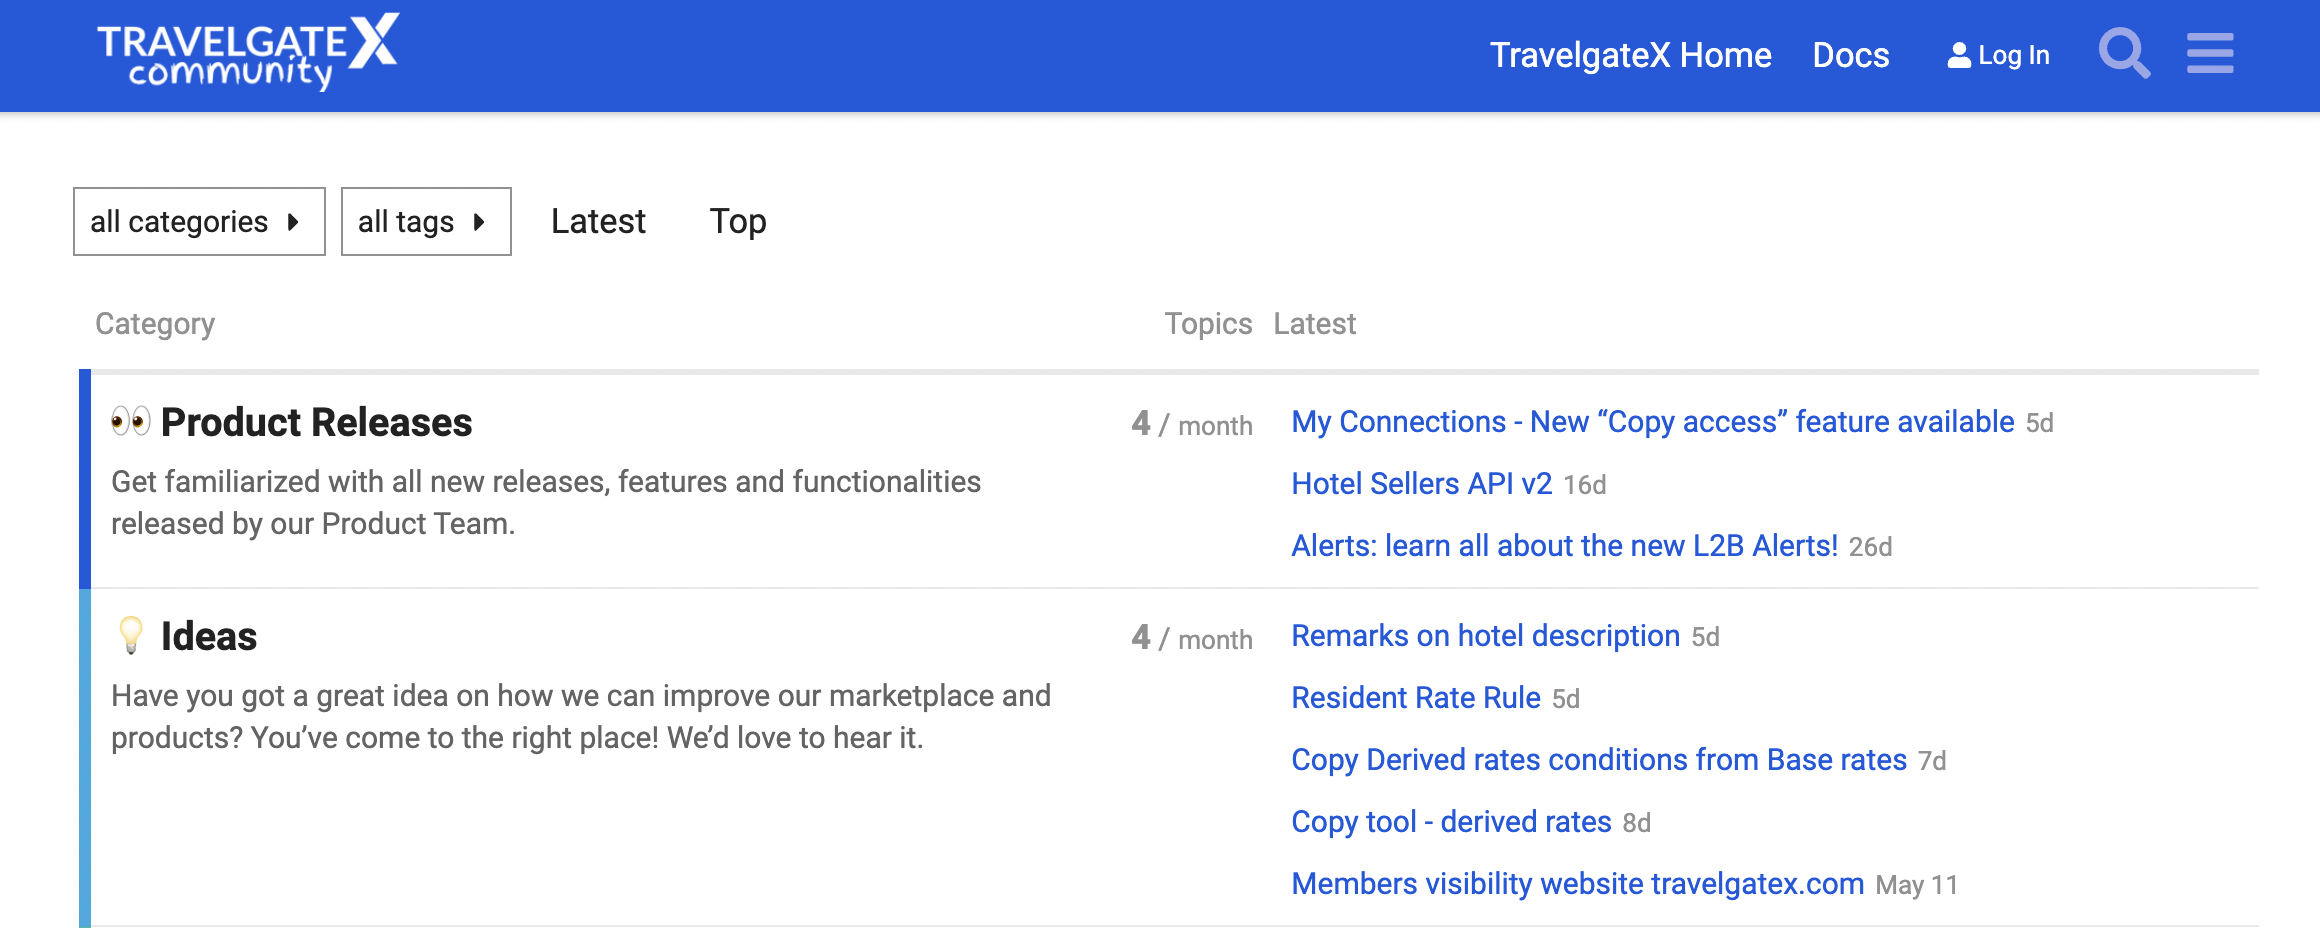2320x928 pixels.
Task: Open the Ideas category heading
Action: (x=209, y=636)
